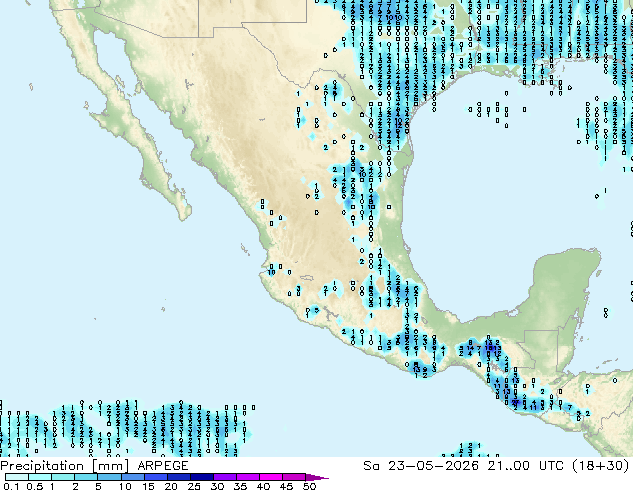Click the legend value '35'
This screenshot has width=634, height=490.
(240, 486)
